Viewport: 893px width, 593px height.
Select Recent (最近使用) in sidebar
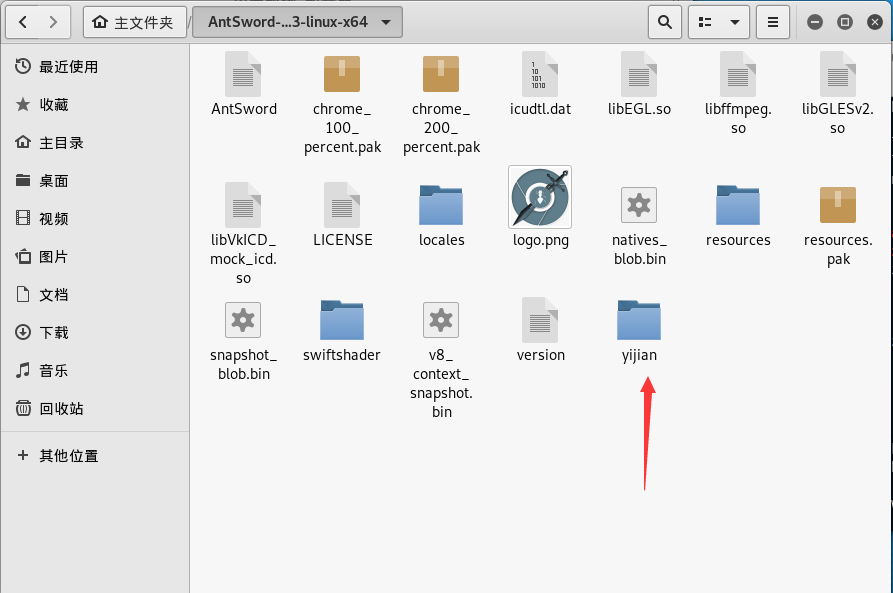[95, 67]
